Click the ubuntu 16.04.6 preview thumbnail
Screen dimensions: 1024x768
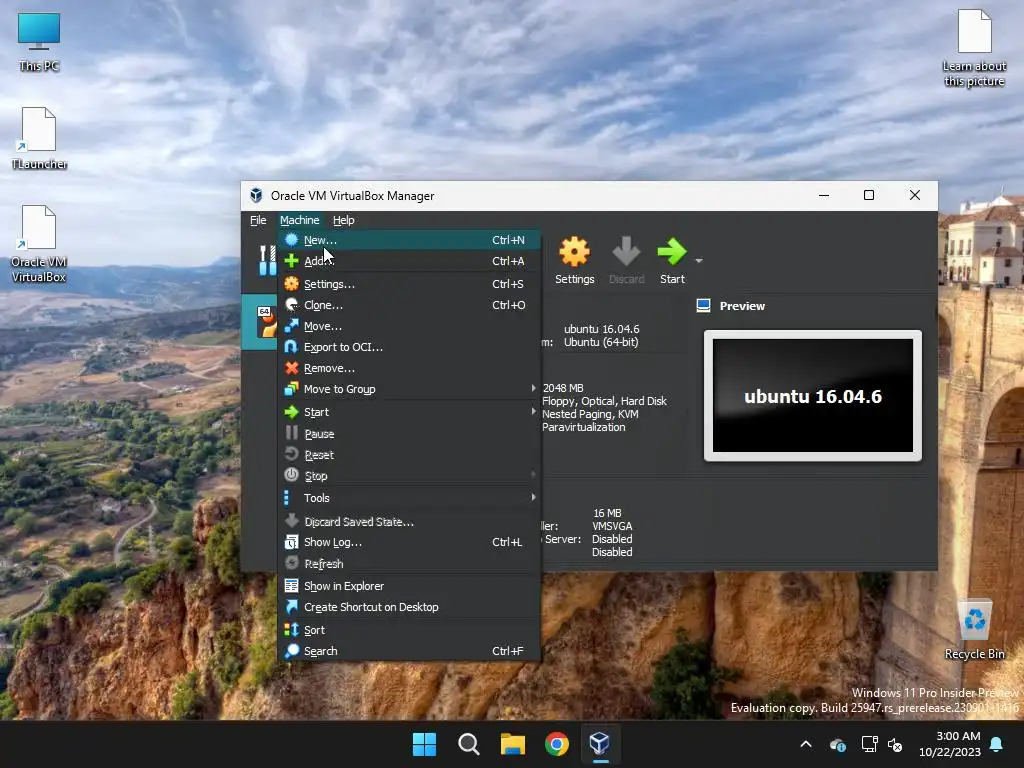pyautogui.click(x=812, y=395)
